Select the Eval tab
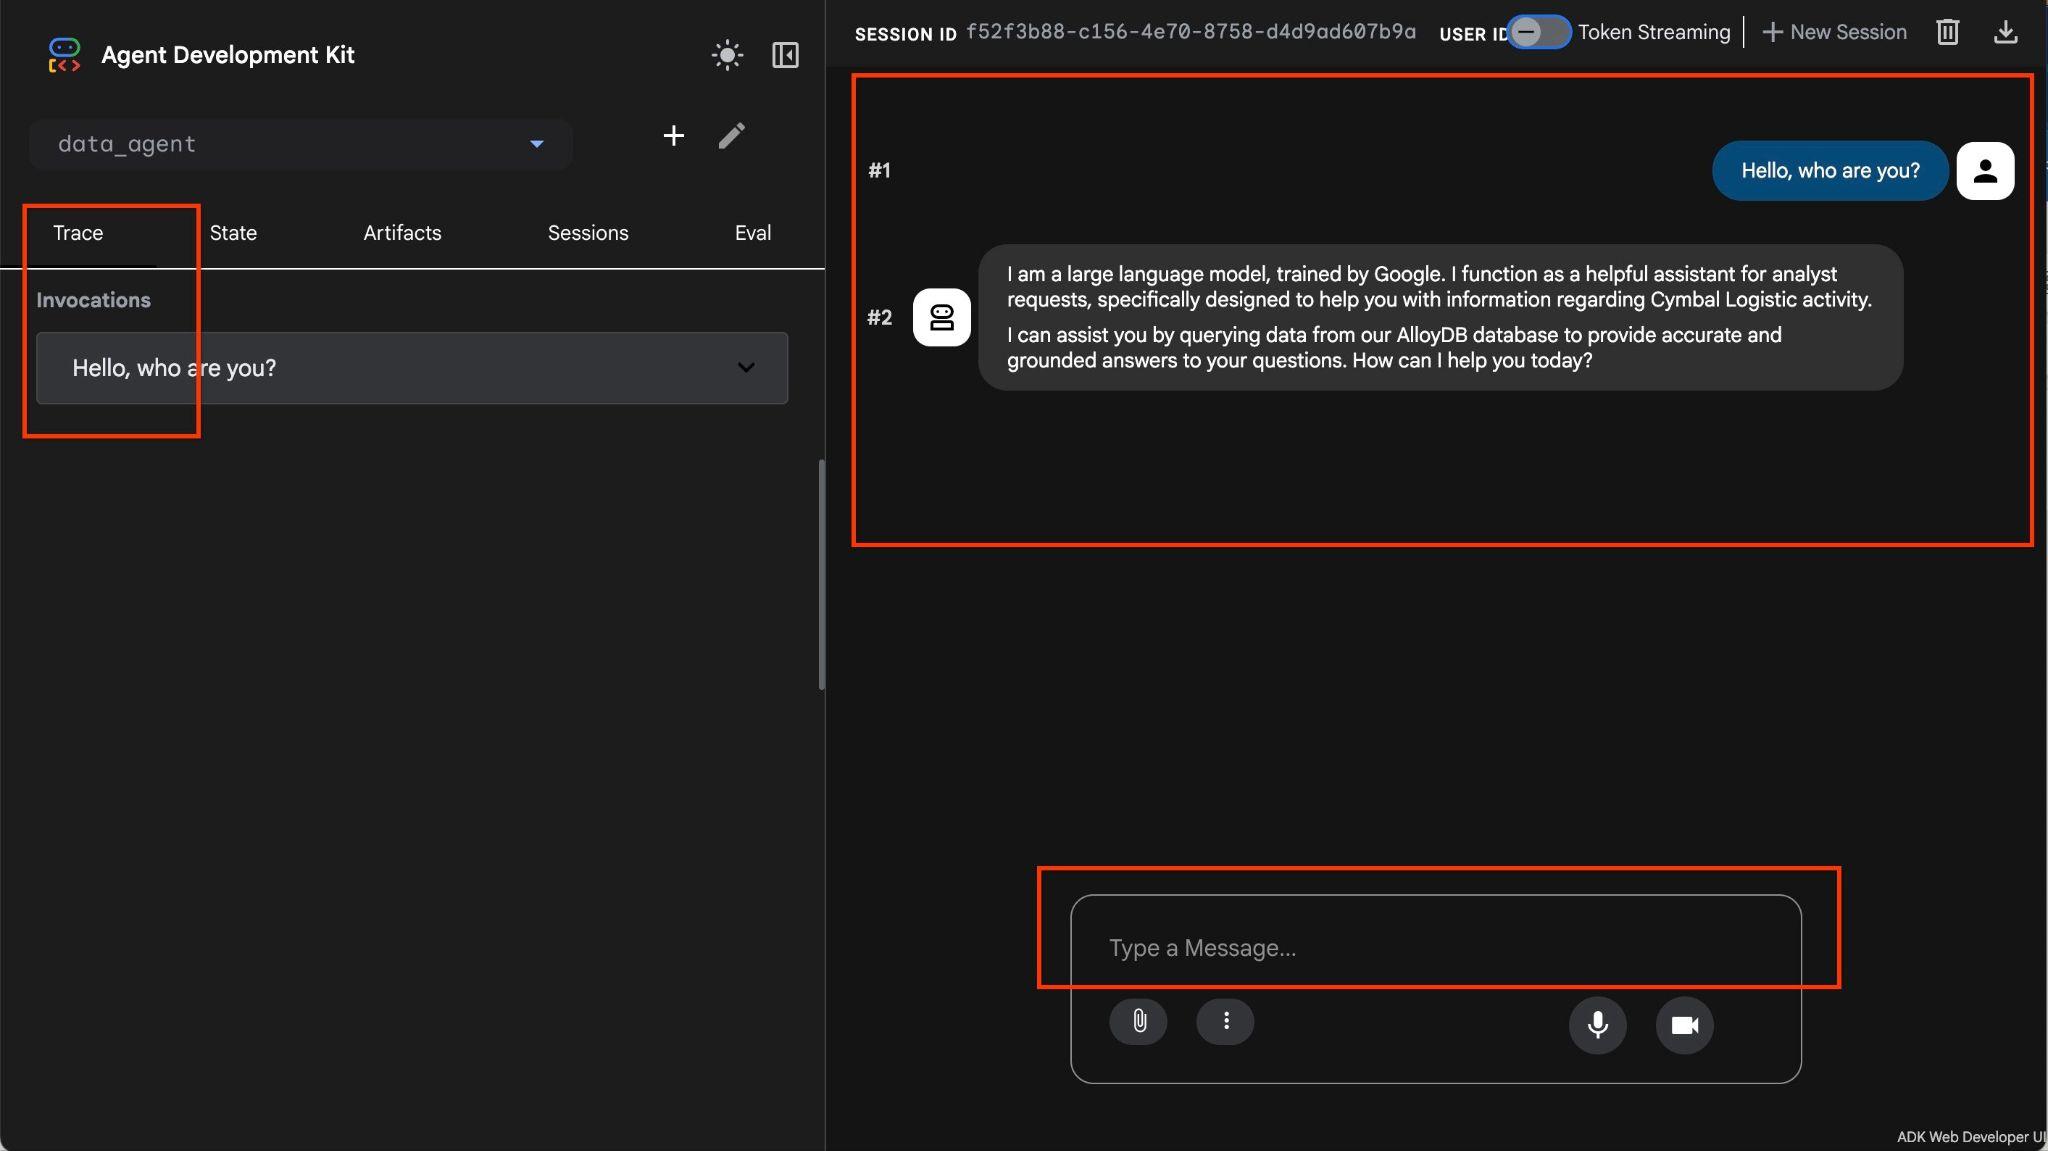 click(x=752, y=233)
